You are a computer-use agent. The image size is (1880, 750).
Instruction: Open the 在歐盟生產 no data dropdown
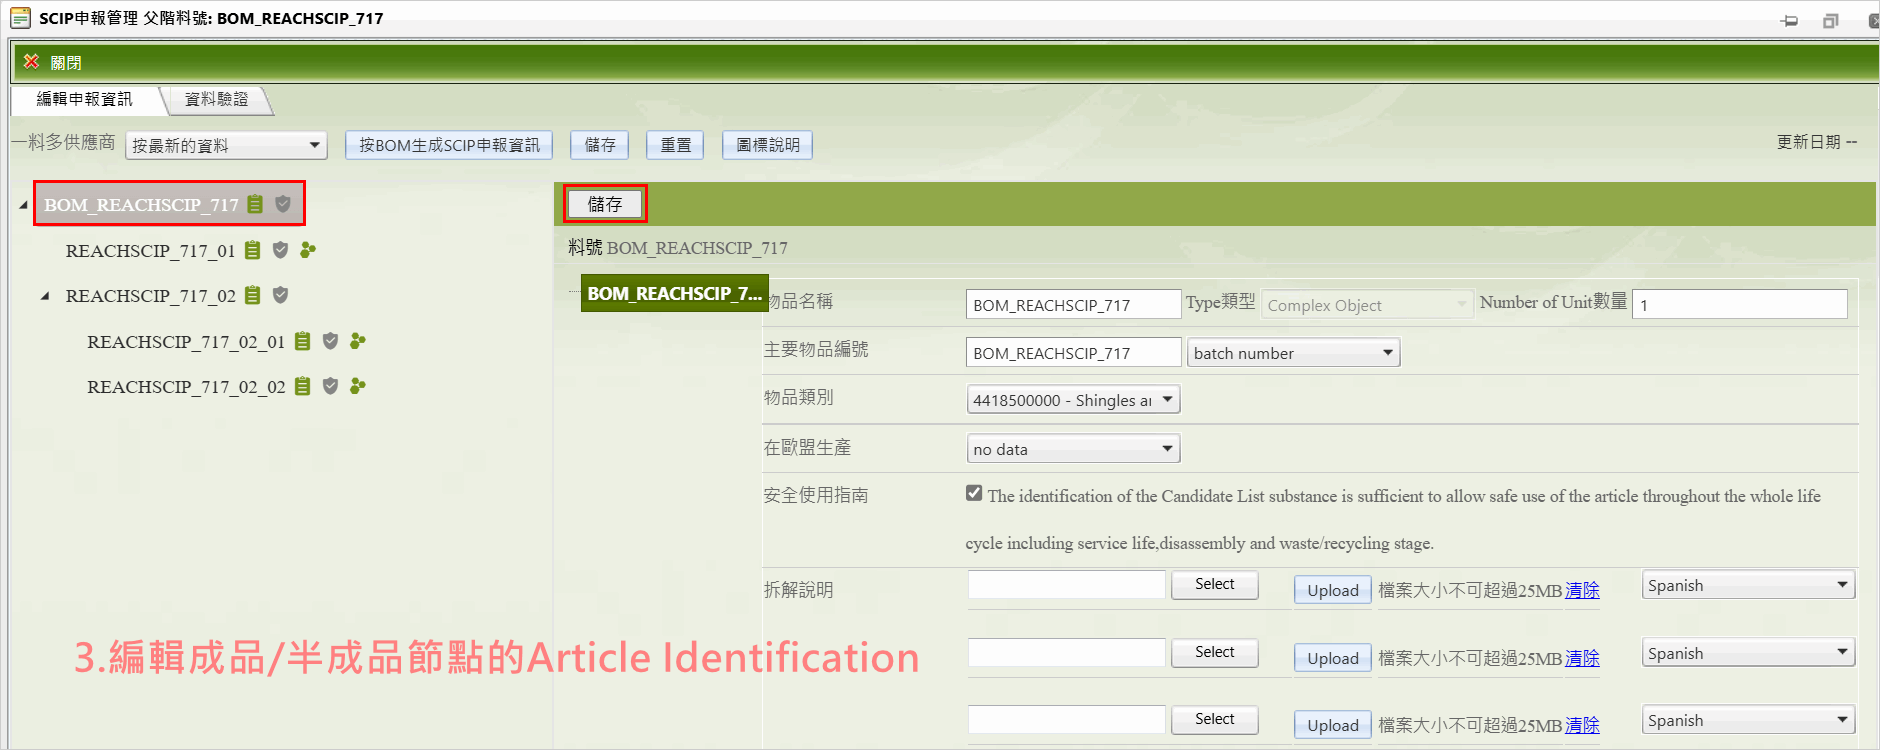click(x=1073, y=449)
